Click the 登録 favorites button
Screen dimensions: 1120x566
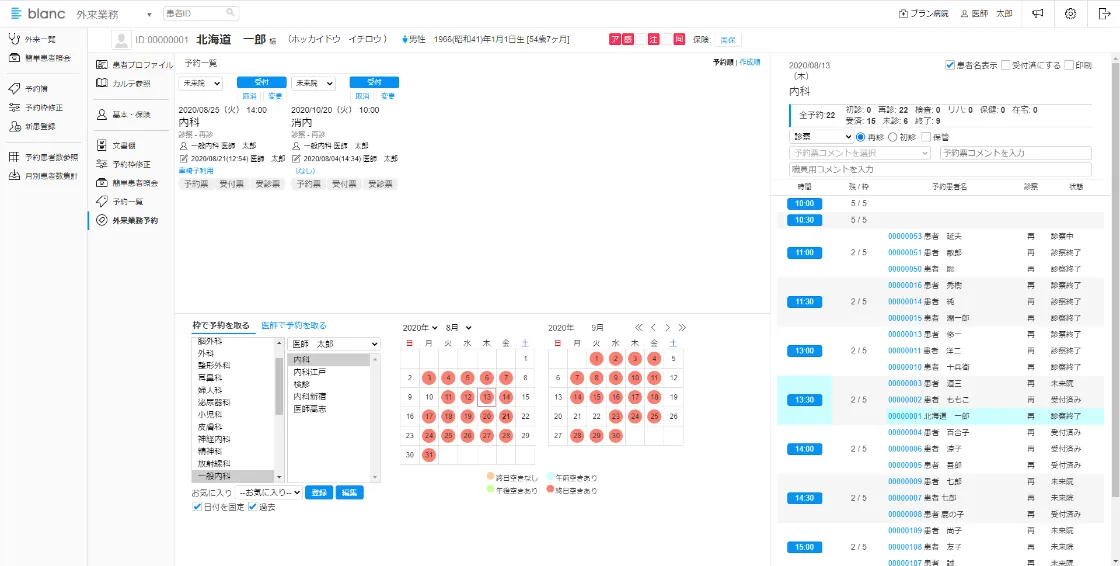[x=319, y=492]
